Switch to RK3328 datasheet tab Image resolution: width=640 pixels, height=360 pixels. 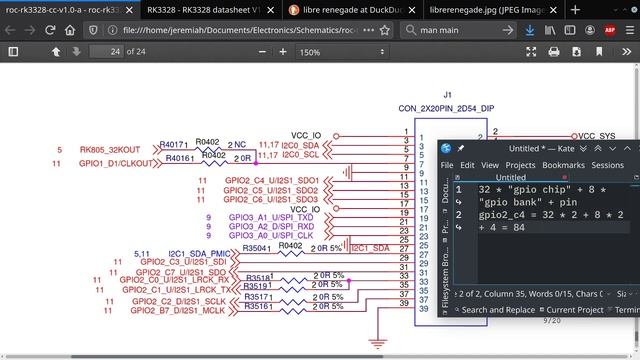pyautogui.click(x=203, y=10)
